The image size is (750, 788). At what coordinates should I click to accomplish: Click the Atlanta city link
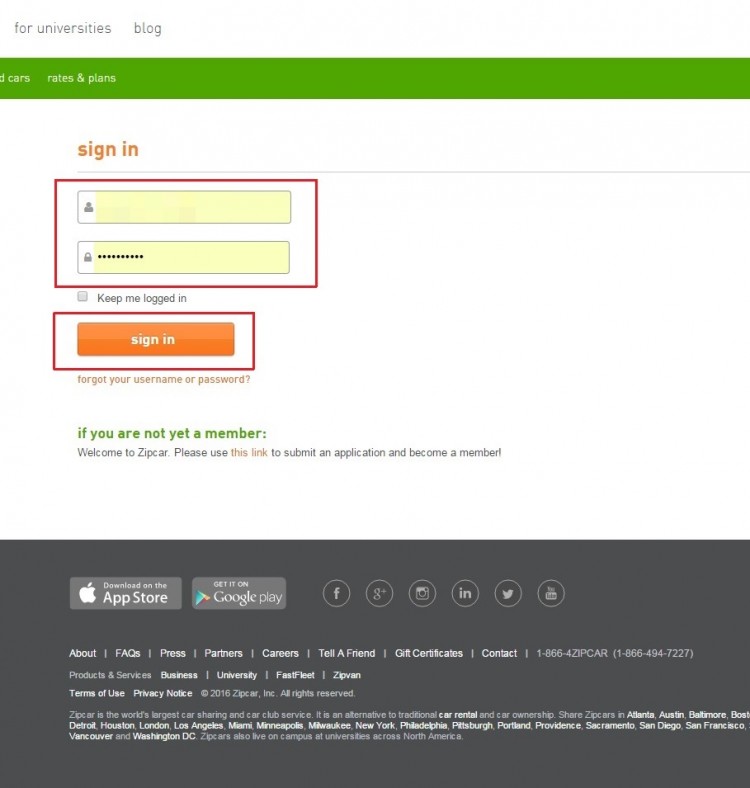[640, 715]
